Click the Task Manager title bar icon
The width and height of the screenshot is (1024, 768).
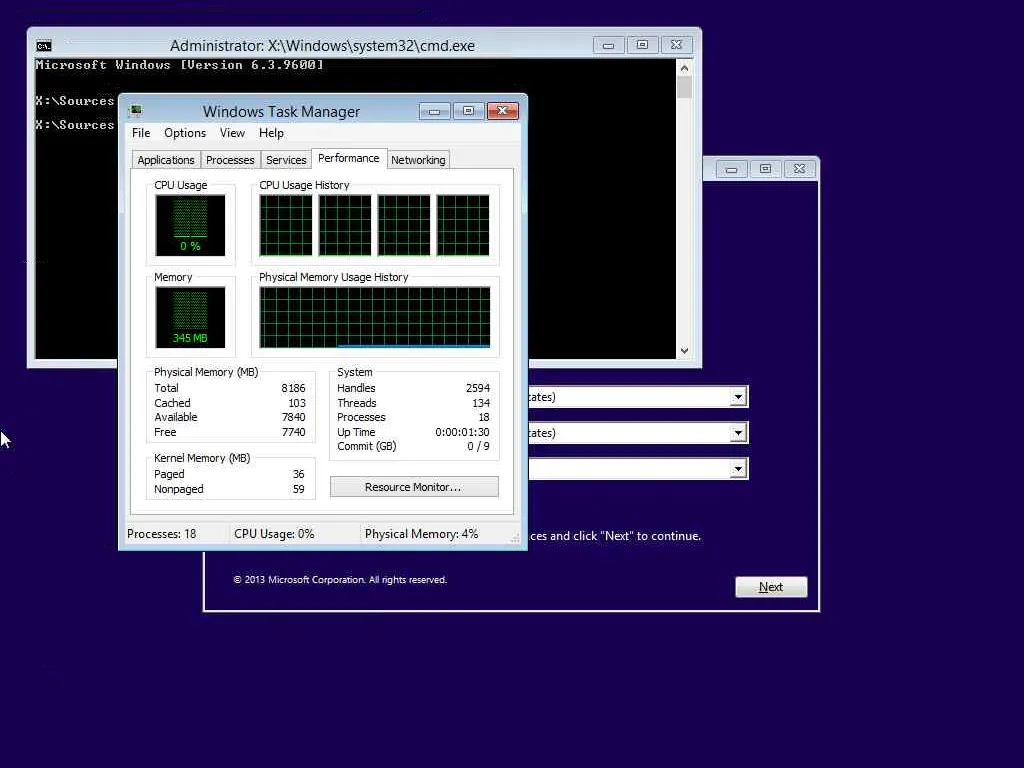[x=136, y=111]
